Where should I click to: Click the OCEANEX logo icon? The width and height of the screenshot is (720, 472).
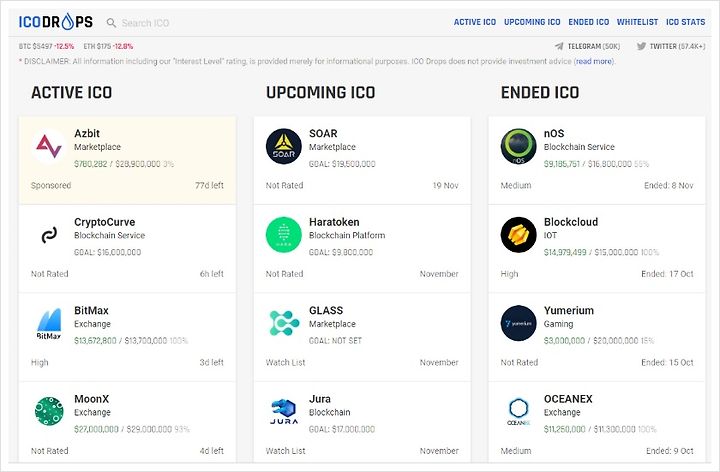click(x=518, y=411)
